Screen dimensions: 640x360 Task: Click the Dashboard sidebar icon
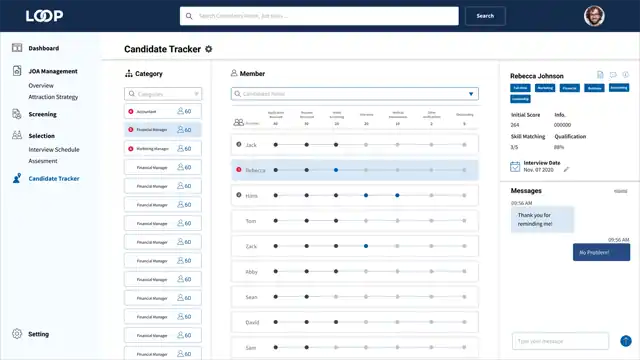(17, 48)
